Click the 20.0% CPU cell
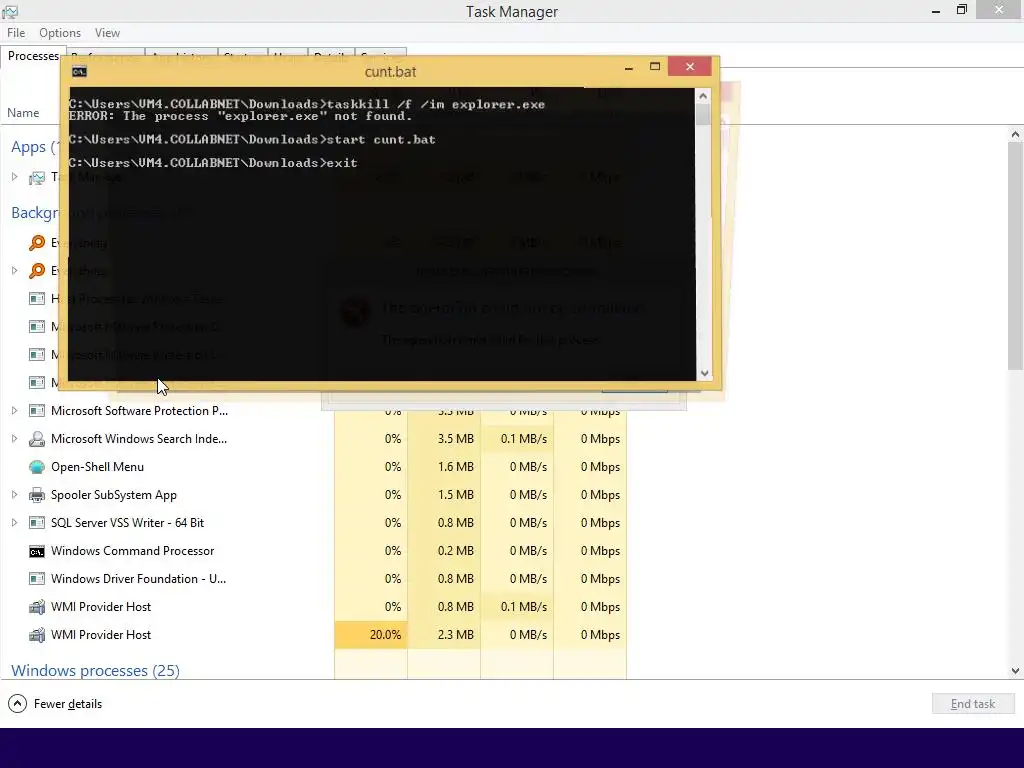The image size is (1024, 768). click(x=371, y=635)
